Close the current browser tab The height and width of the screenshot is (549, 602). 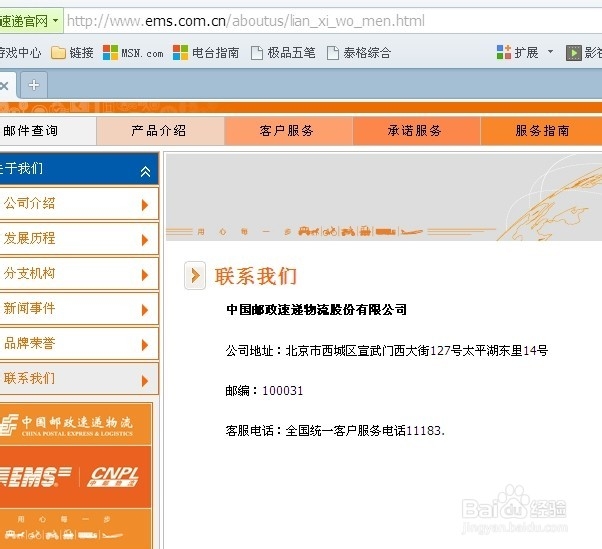(4, 86)
